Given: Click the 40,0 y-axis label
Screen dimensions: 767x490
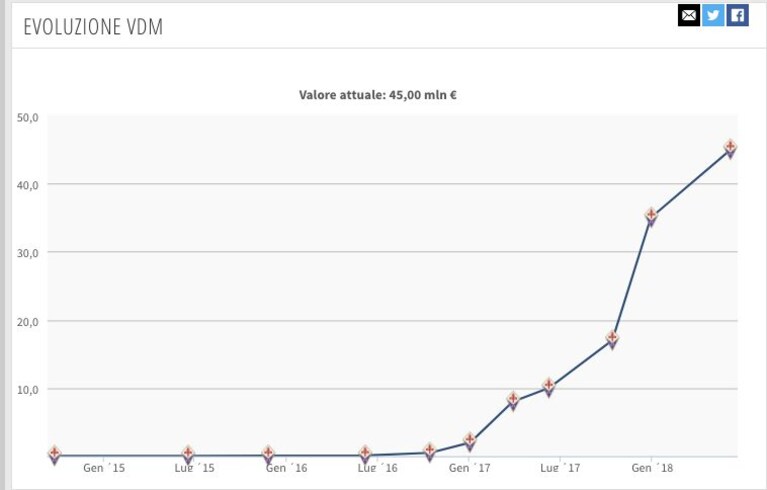Looking at the screenshot, I should coord(27,185).
